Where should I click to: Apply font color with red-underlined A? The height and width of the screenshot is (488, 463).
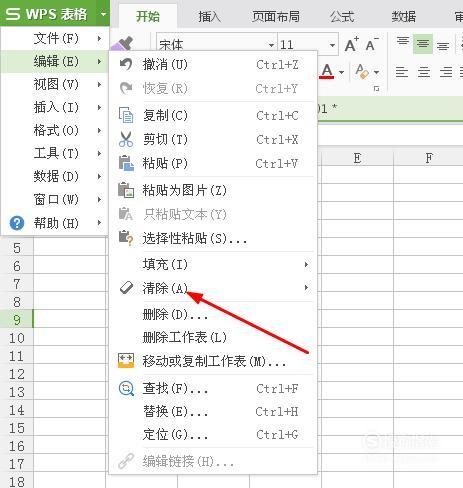click(x=327, y=71)
